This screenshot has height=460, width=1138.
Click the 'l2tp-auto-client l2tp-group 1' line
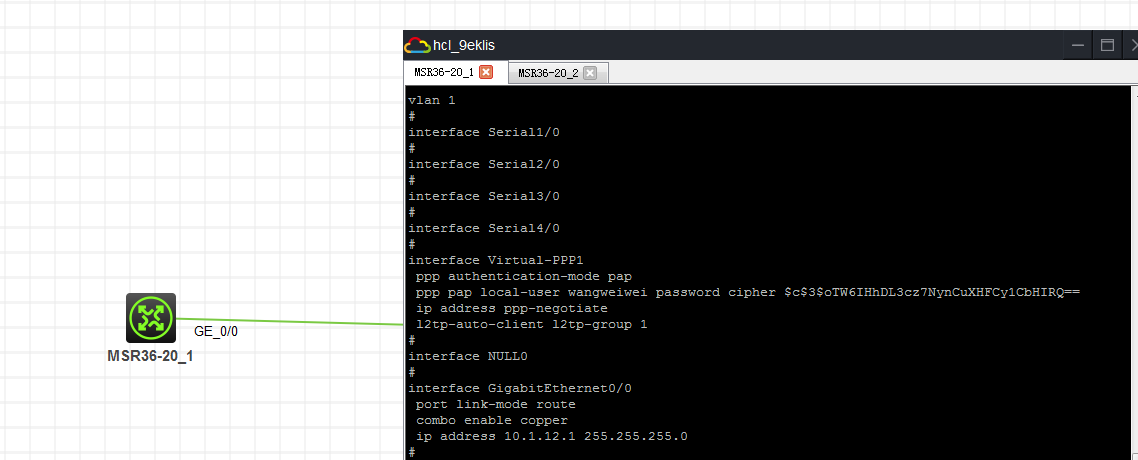[531, 324]
